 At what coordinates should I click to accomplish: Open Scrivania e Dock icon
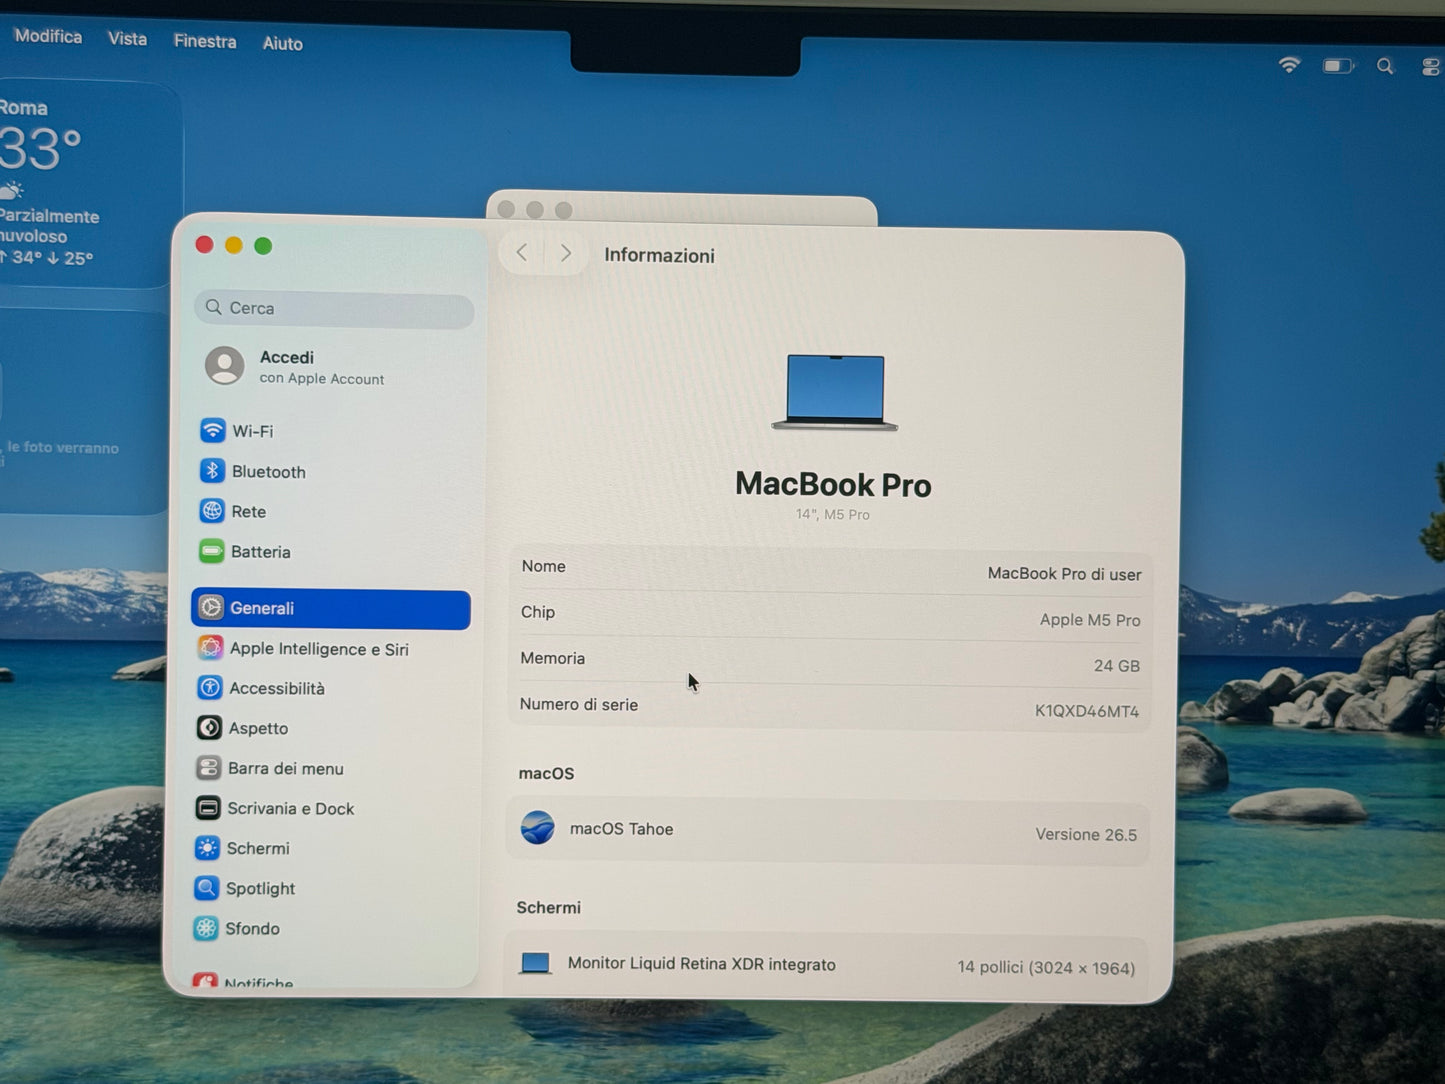click(x=208, y=808)
